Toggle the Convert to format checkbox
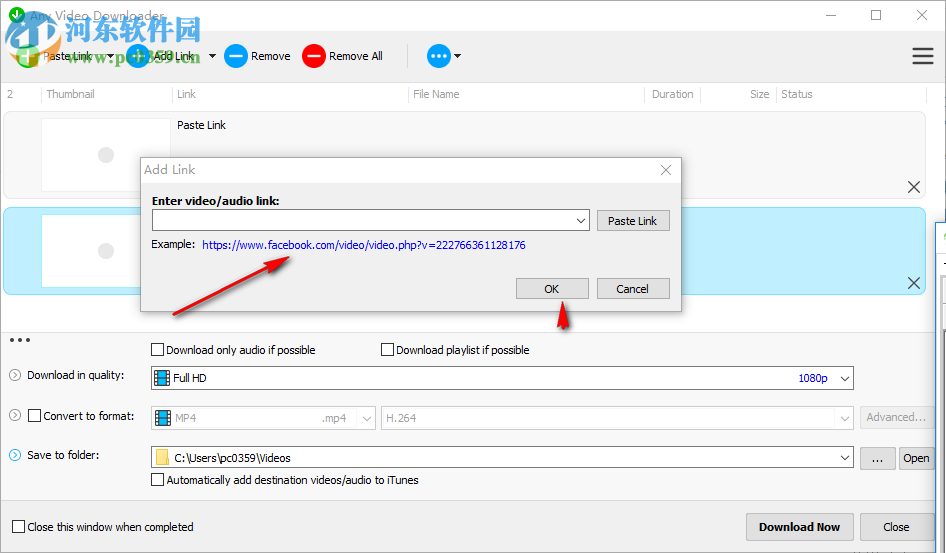The width and height of the screenshot is (946, 553). 34,416
